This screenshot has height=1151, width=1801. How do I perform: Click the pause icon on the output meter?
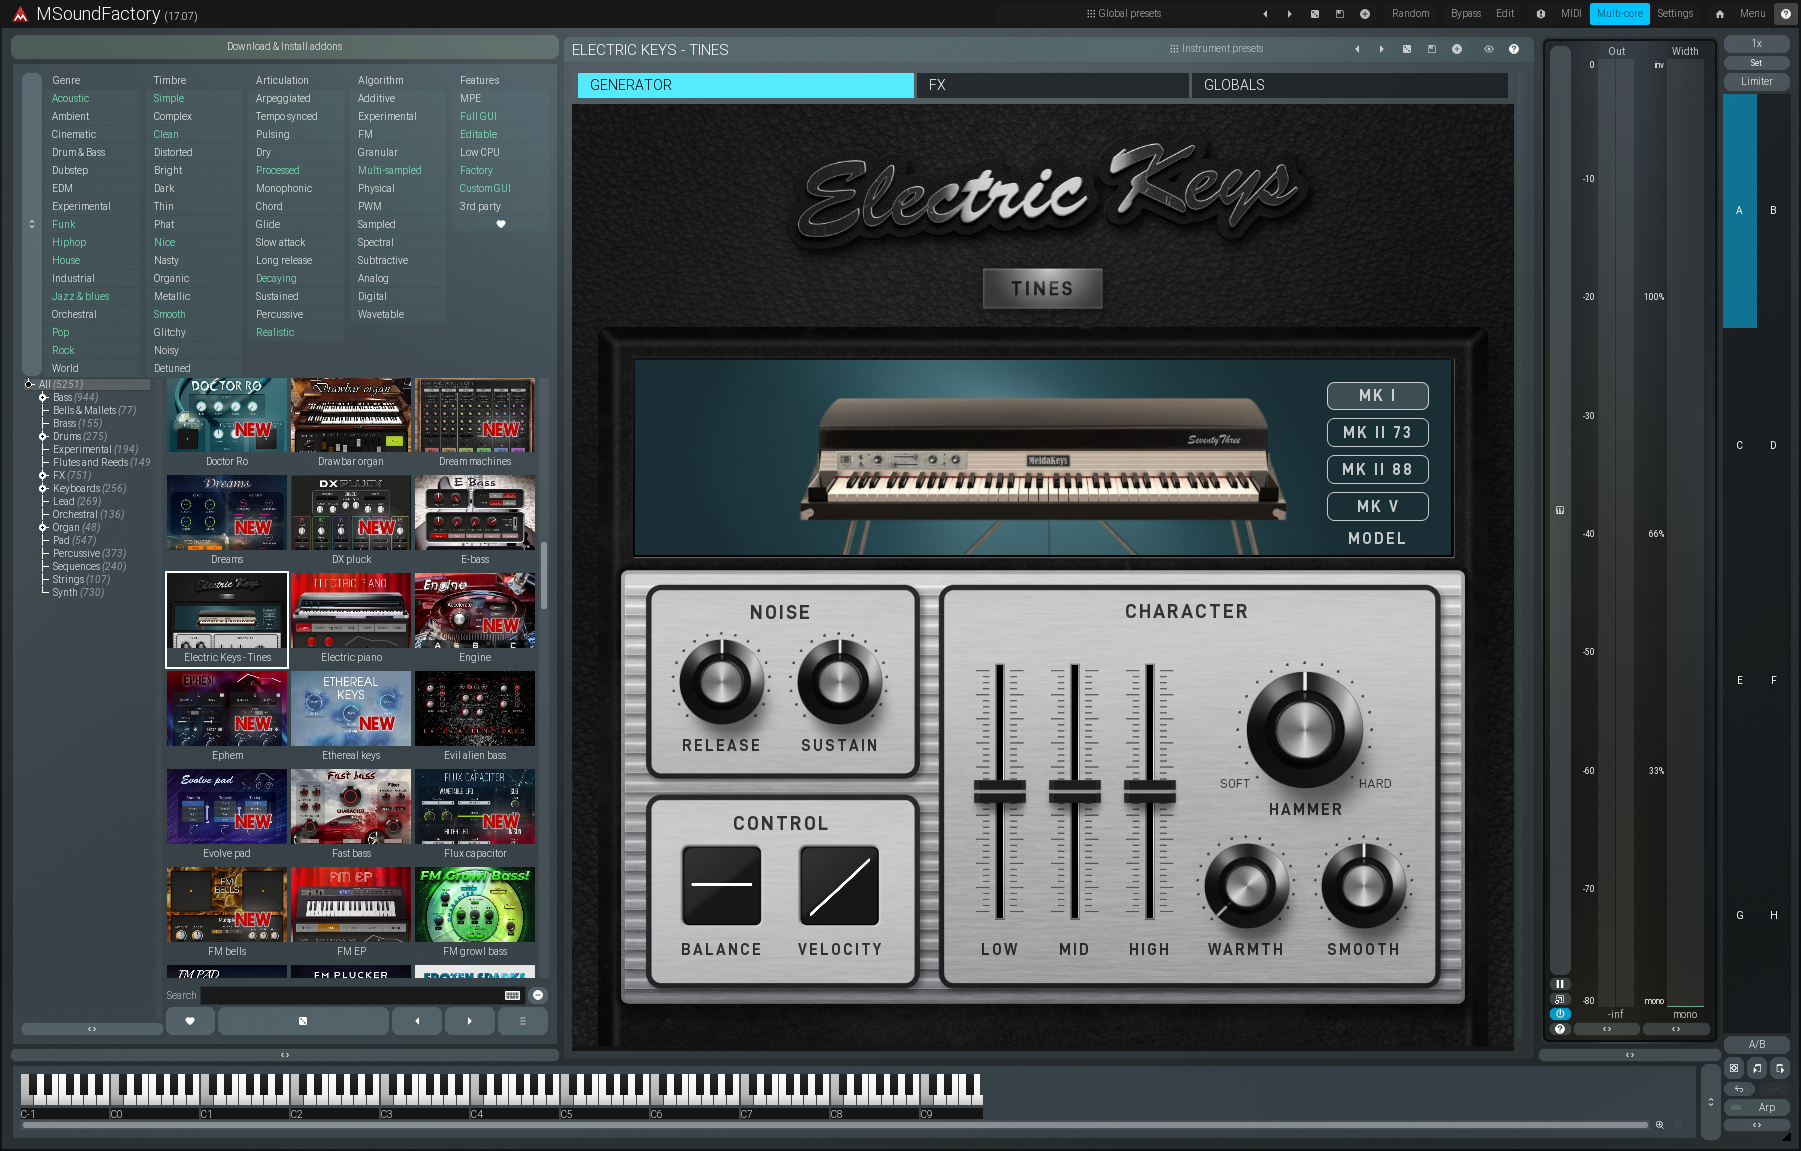click(x=1560, y=983)
